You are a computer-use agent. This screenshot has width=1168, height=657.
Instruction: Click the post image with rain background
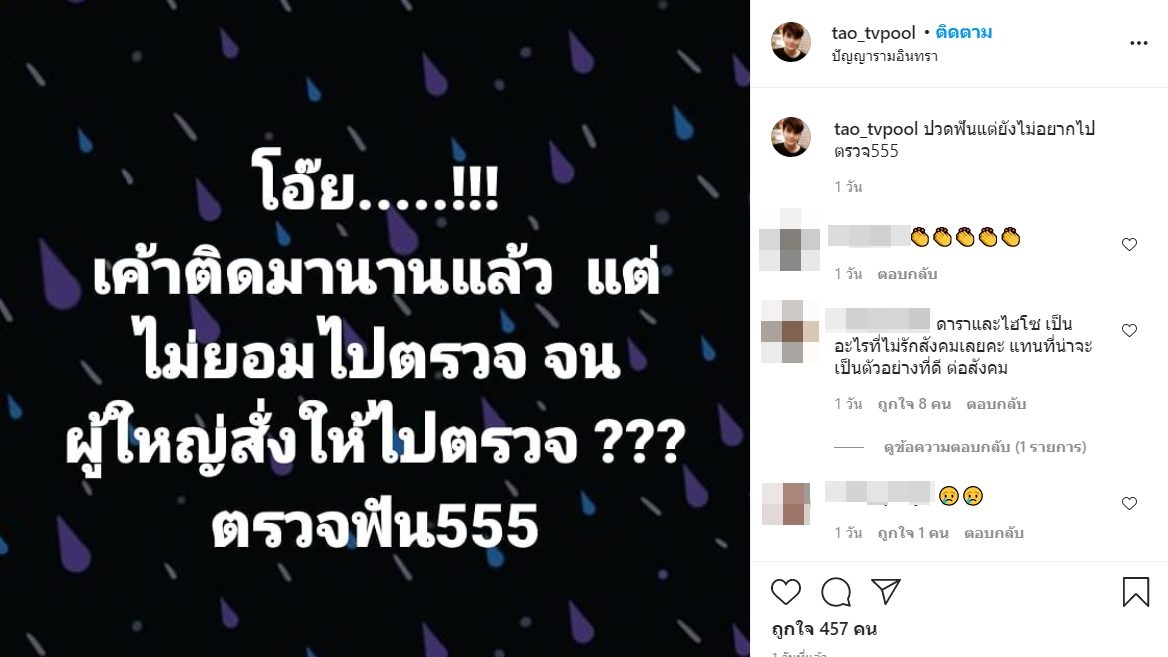click(375, 328)
